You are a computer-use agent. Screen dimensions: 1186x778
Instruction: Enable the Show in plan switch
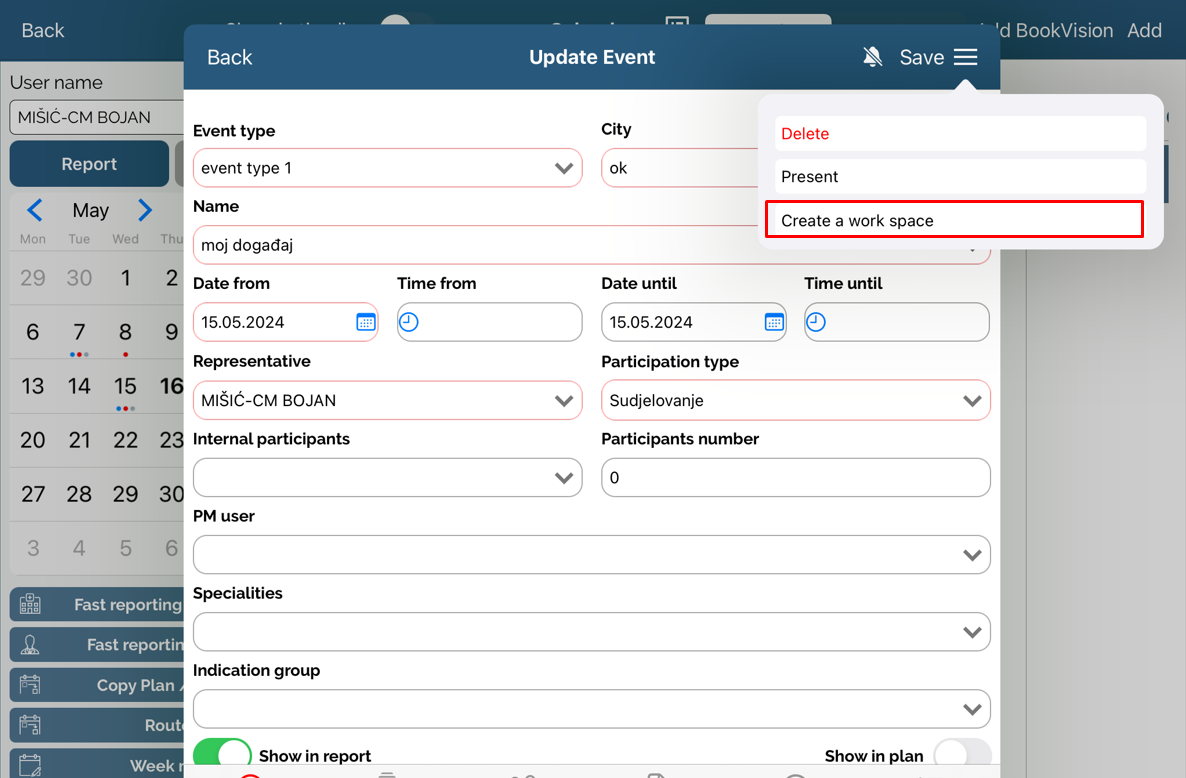tap(961, 756)
